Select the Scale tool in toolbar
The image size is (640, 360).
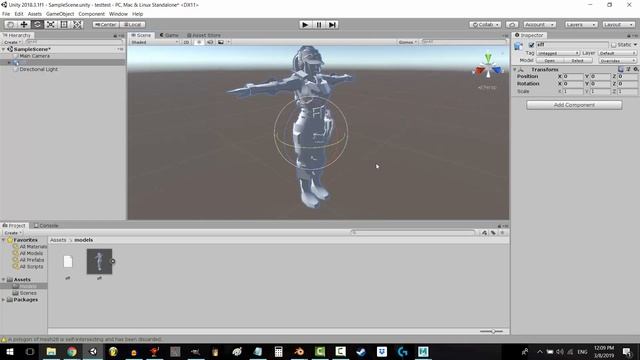click(x=51, y=24)
